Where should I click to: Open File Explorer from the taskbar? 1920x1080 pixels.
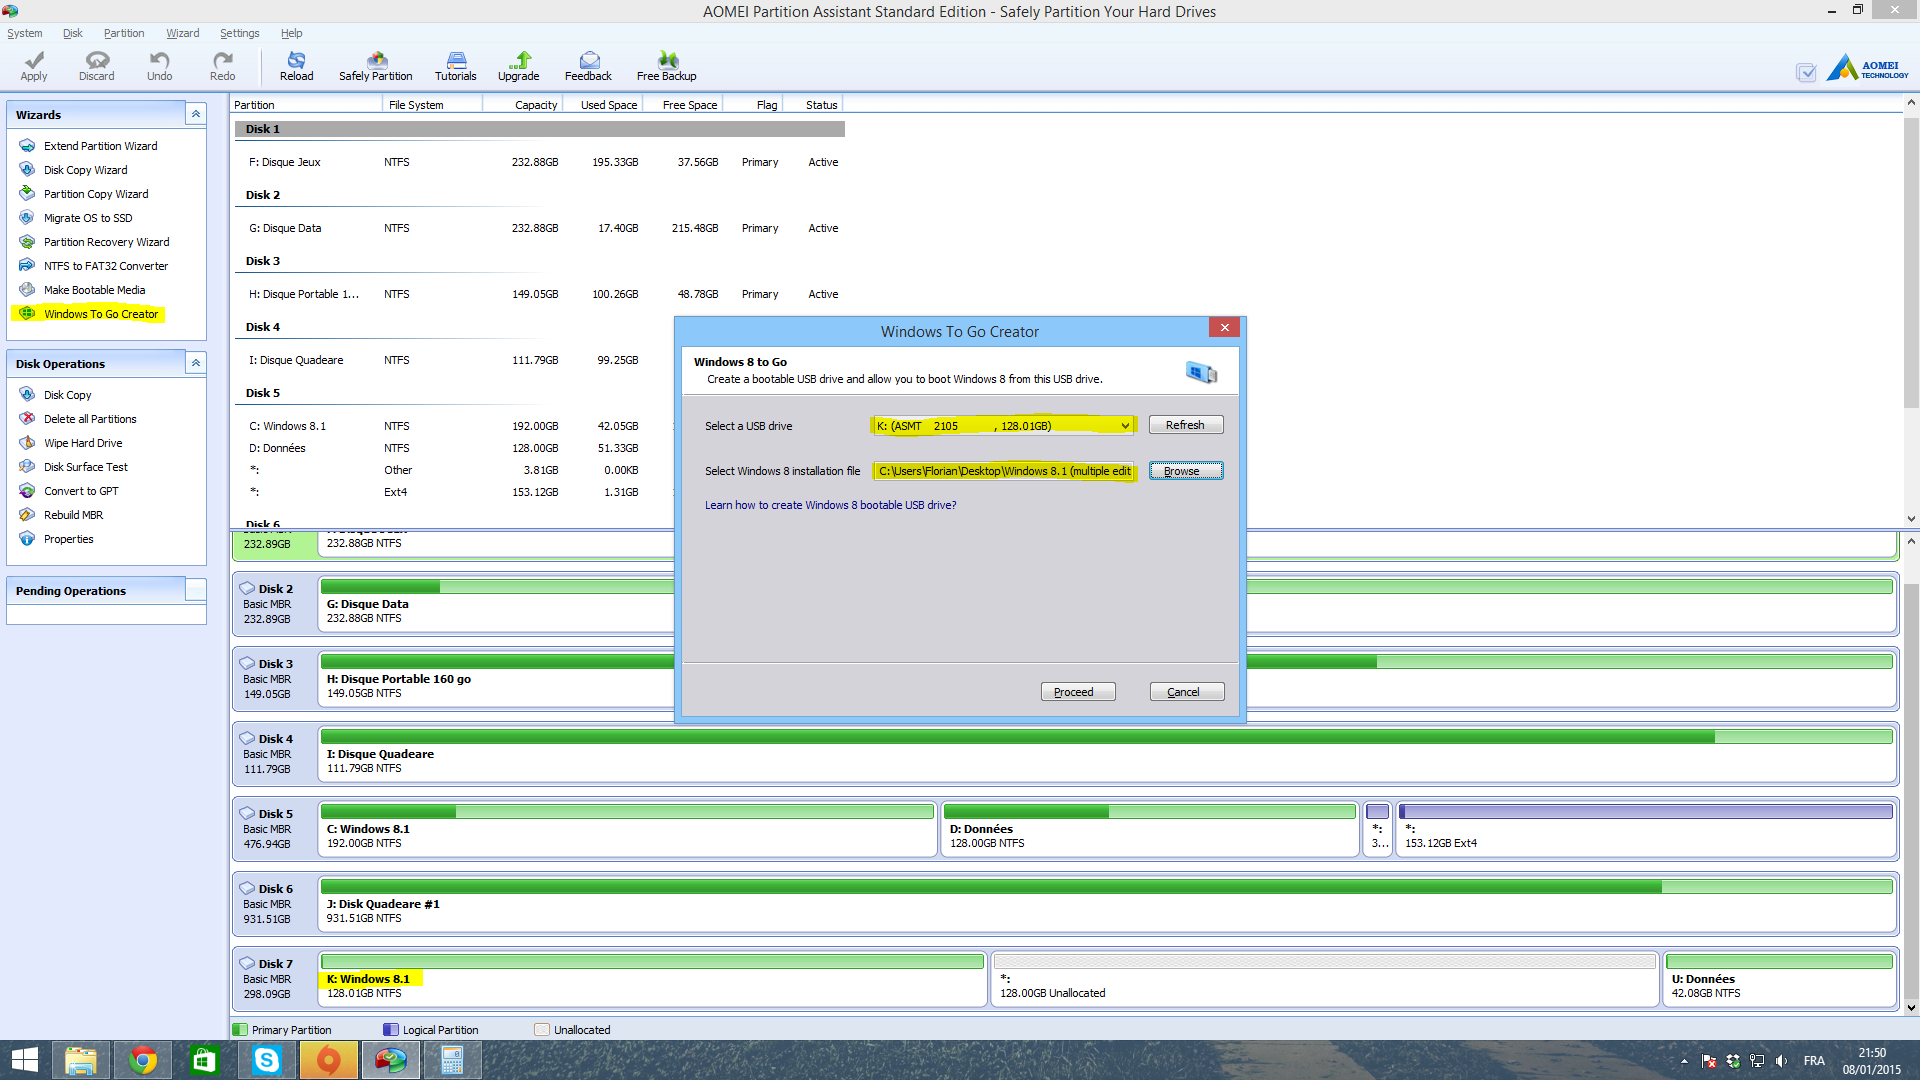(x=80, y=1060)
